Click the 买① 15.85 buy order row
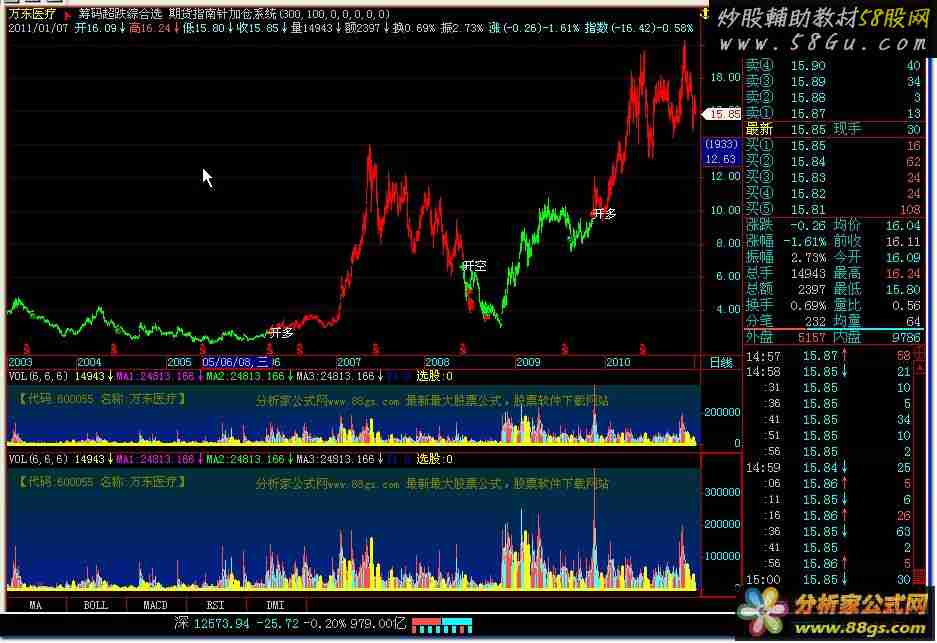 tap(833, 146)
